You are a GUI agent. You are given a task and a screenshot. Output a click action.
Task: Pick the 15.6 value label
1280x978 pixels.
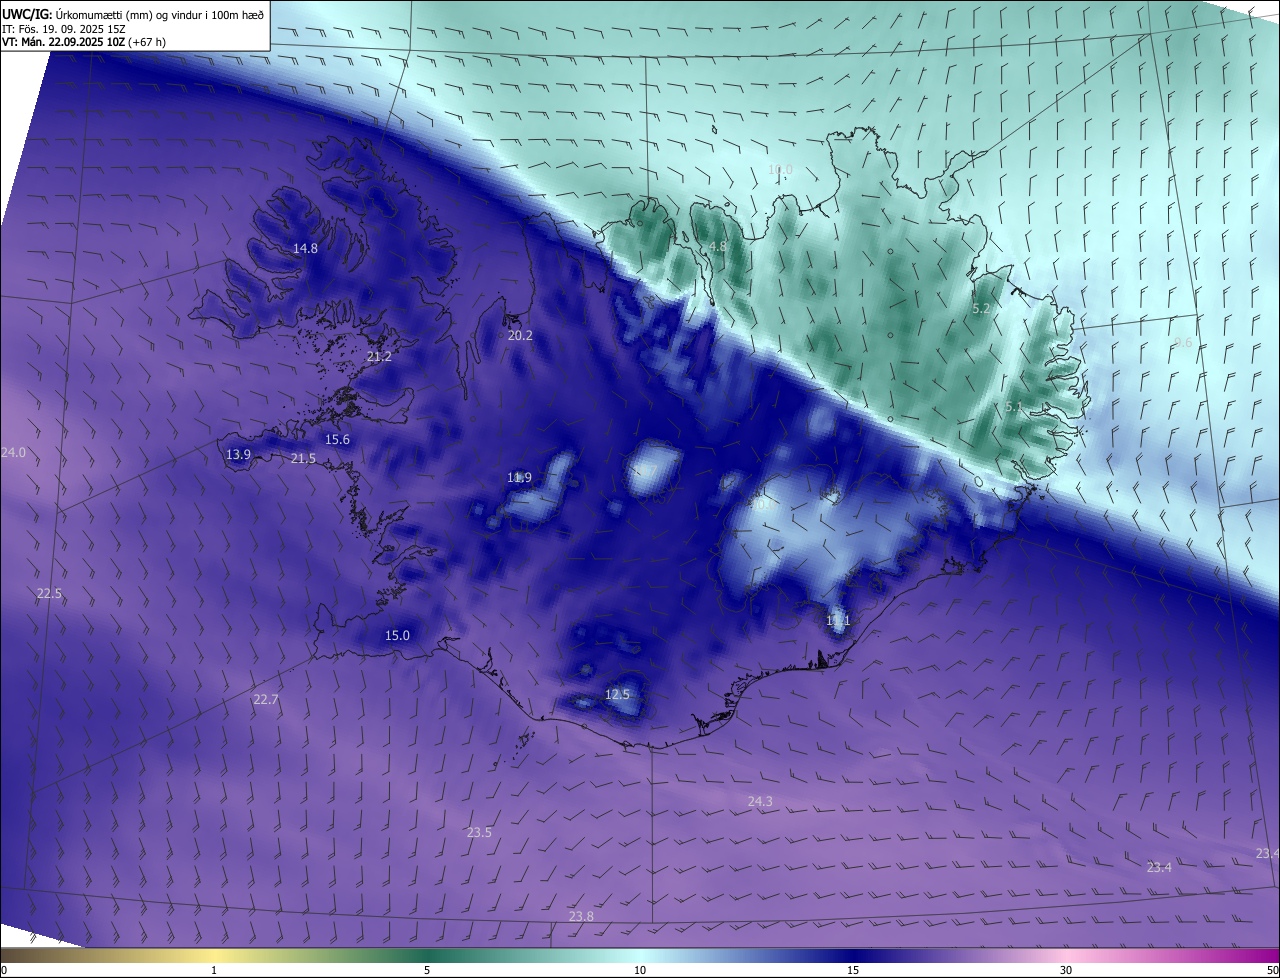coord(338,440)
